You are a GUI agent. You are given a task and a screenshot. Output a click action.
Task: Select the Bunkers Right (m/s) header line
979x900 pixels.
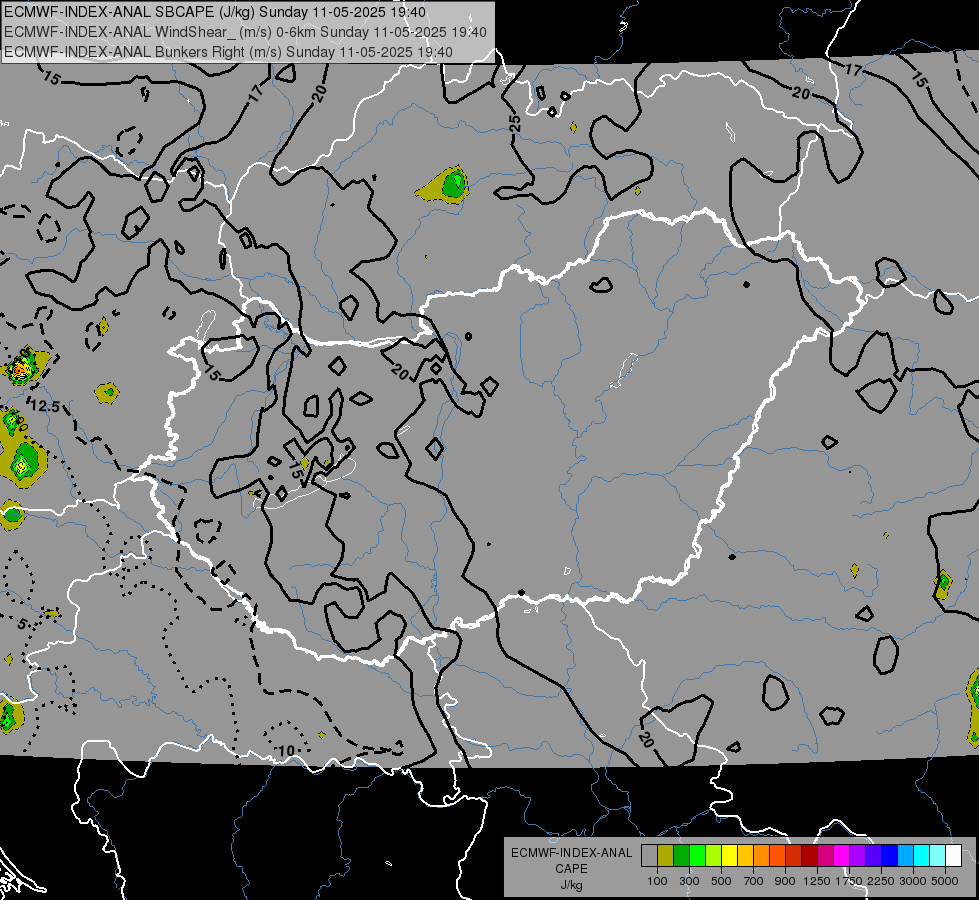(x=228, y=52)
